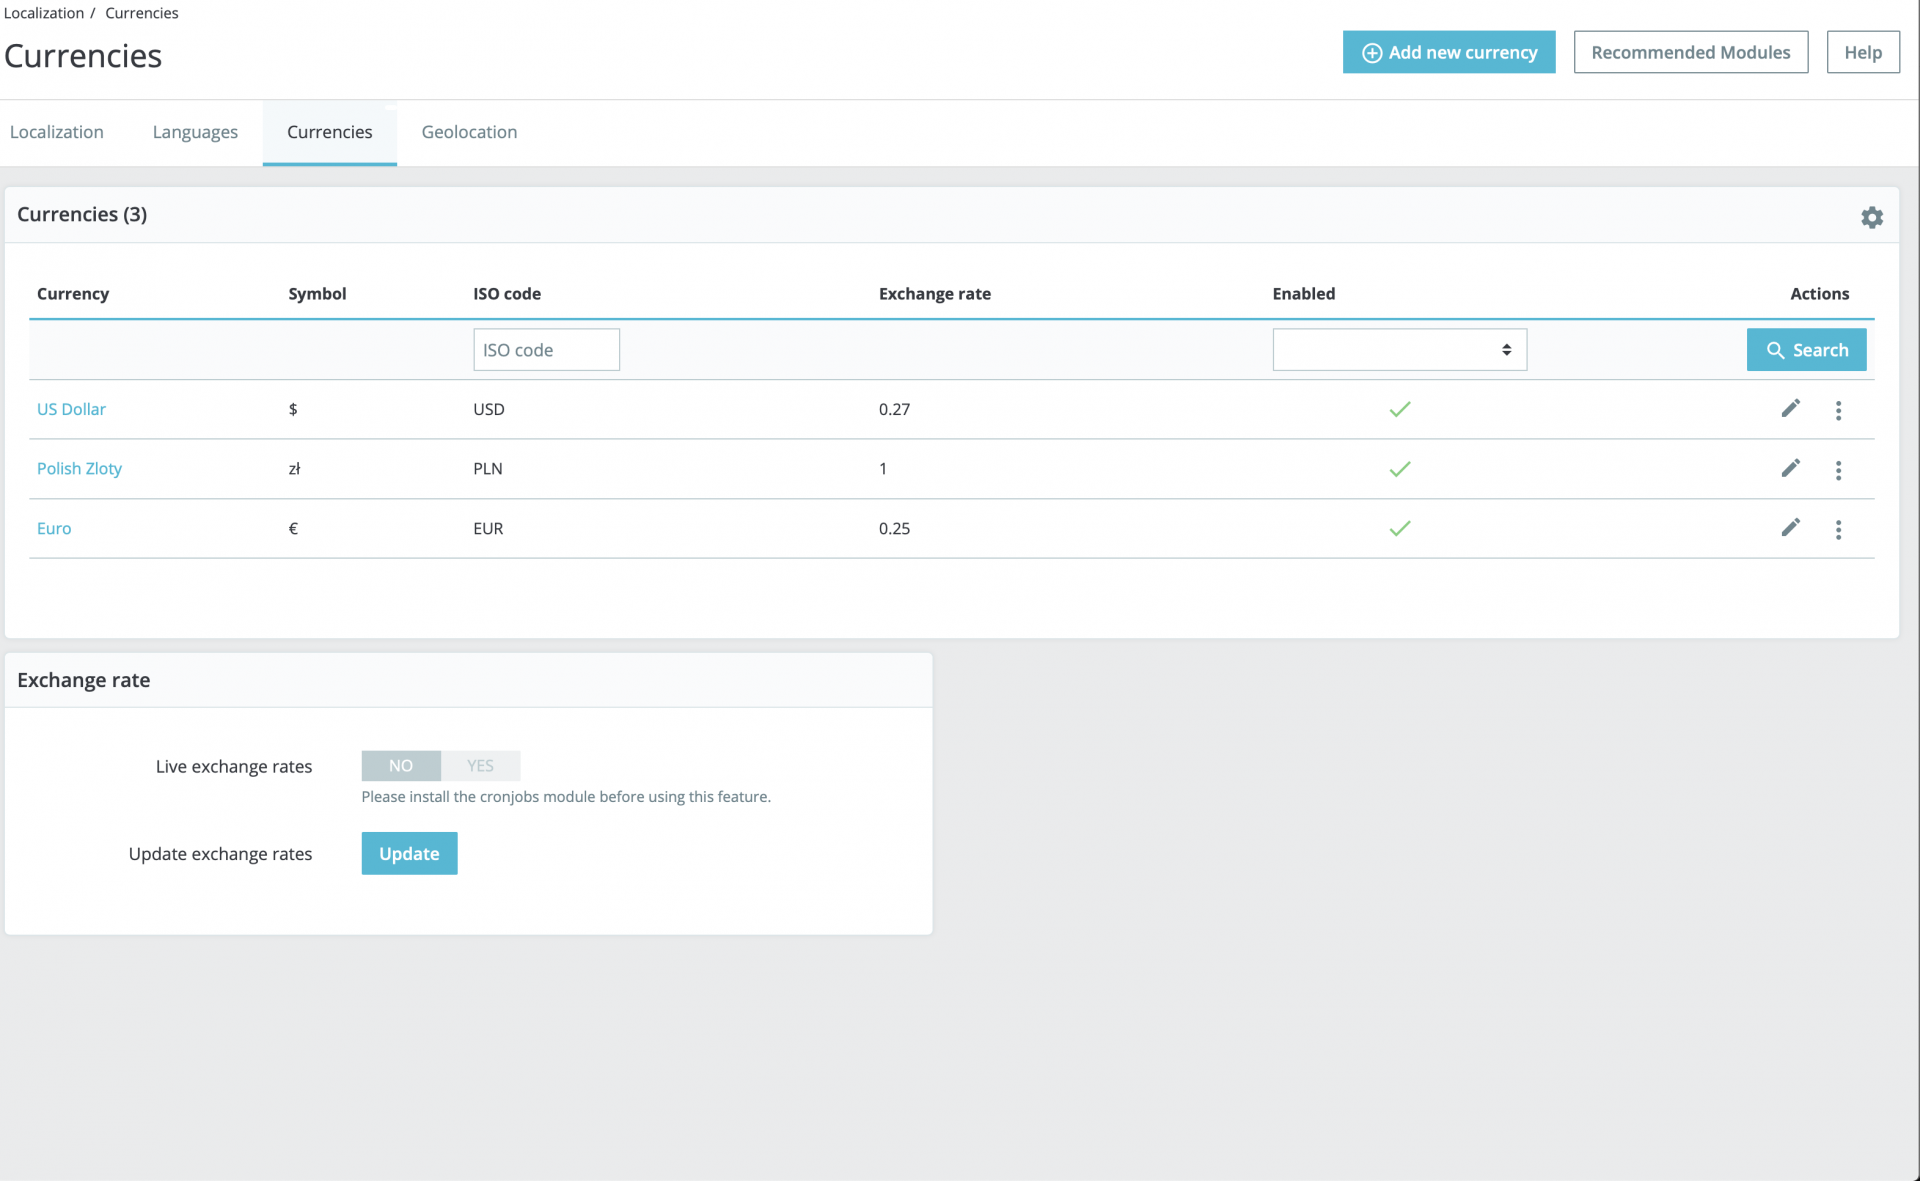Open the US Dollar currency link

tap(71, 409)
